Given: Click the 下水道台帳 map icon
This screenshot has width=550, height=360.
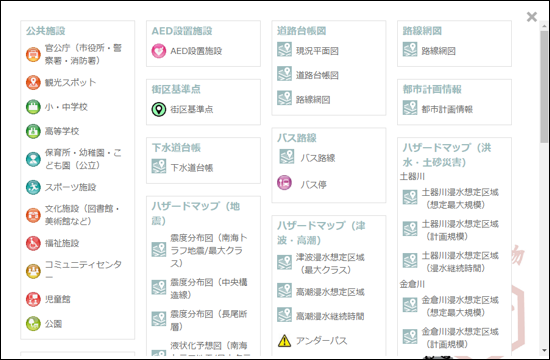Looking at the screenshot, I should [x=159, y=166].
